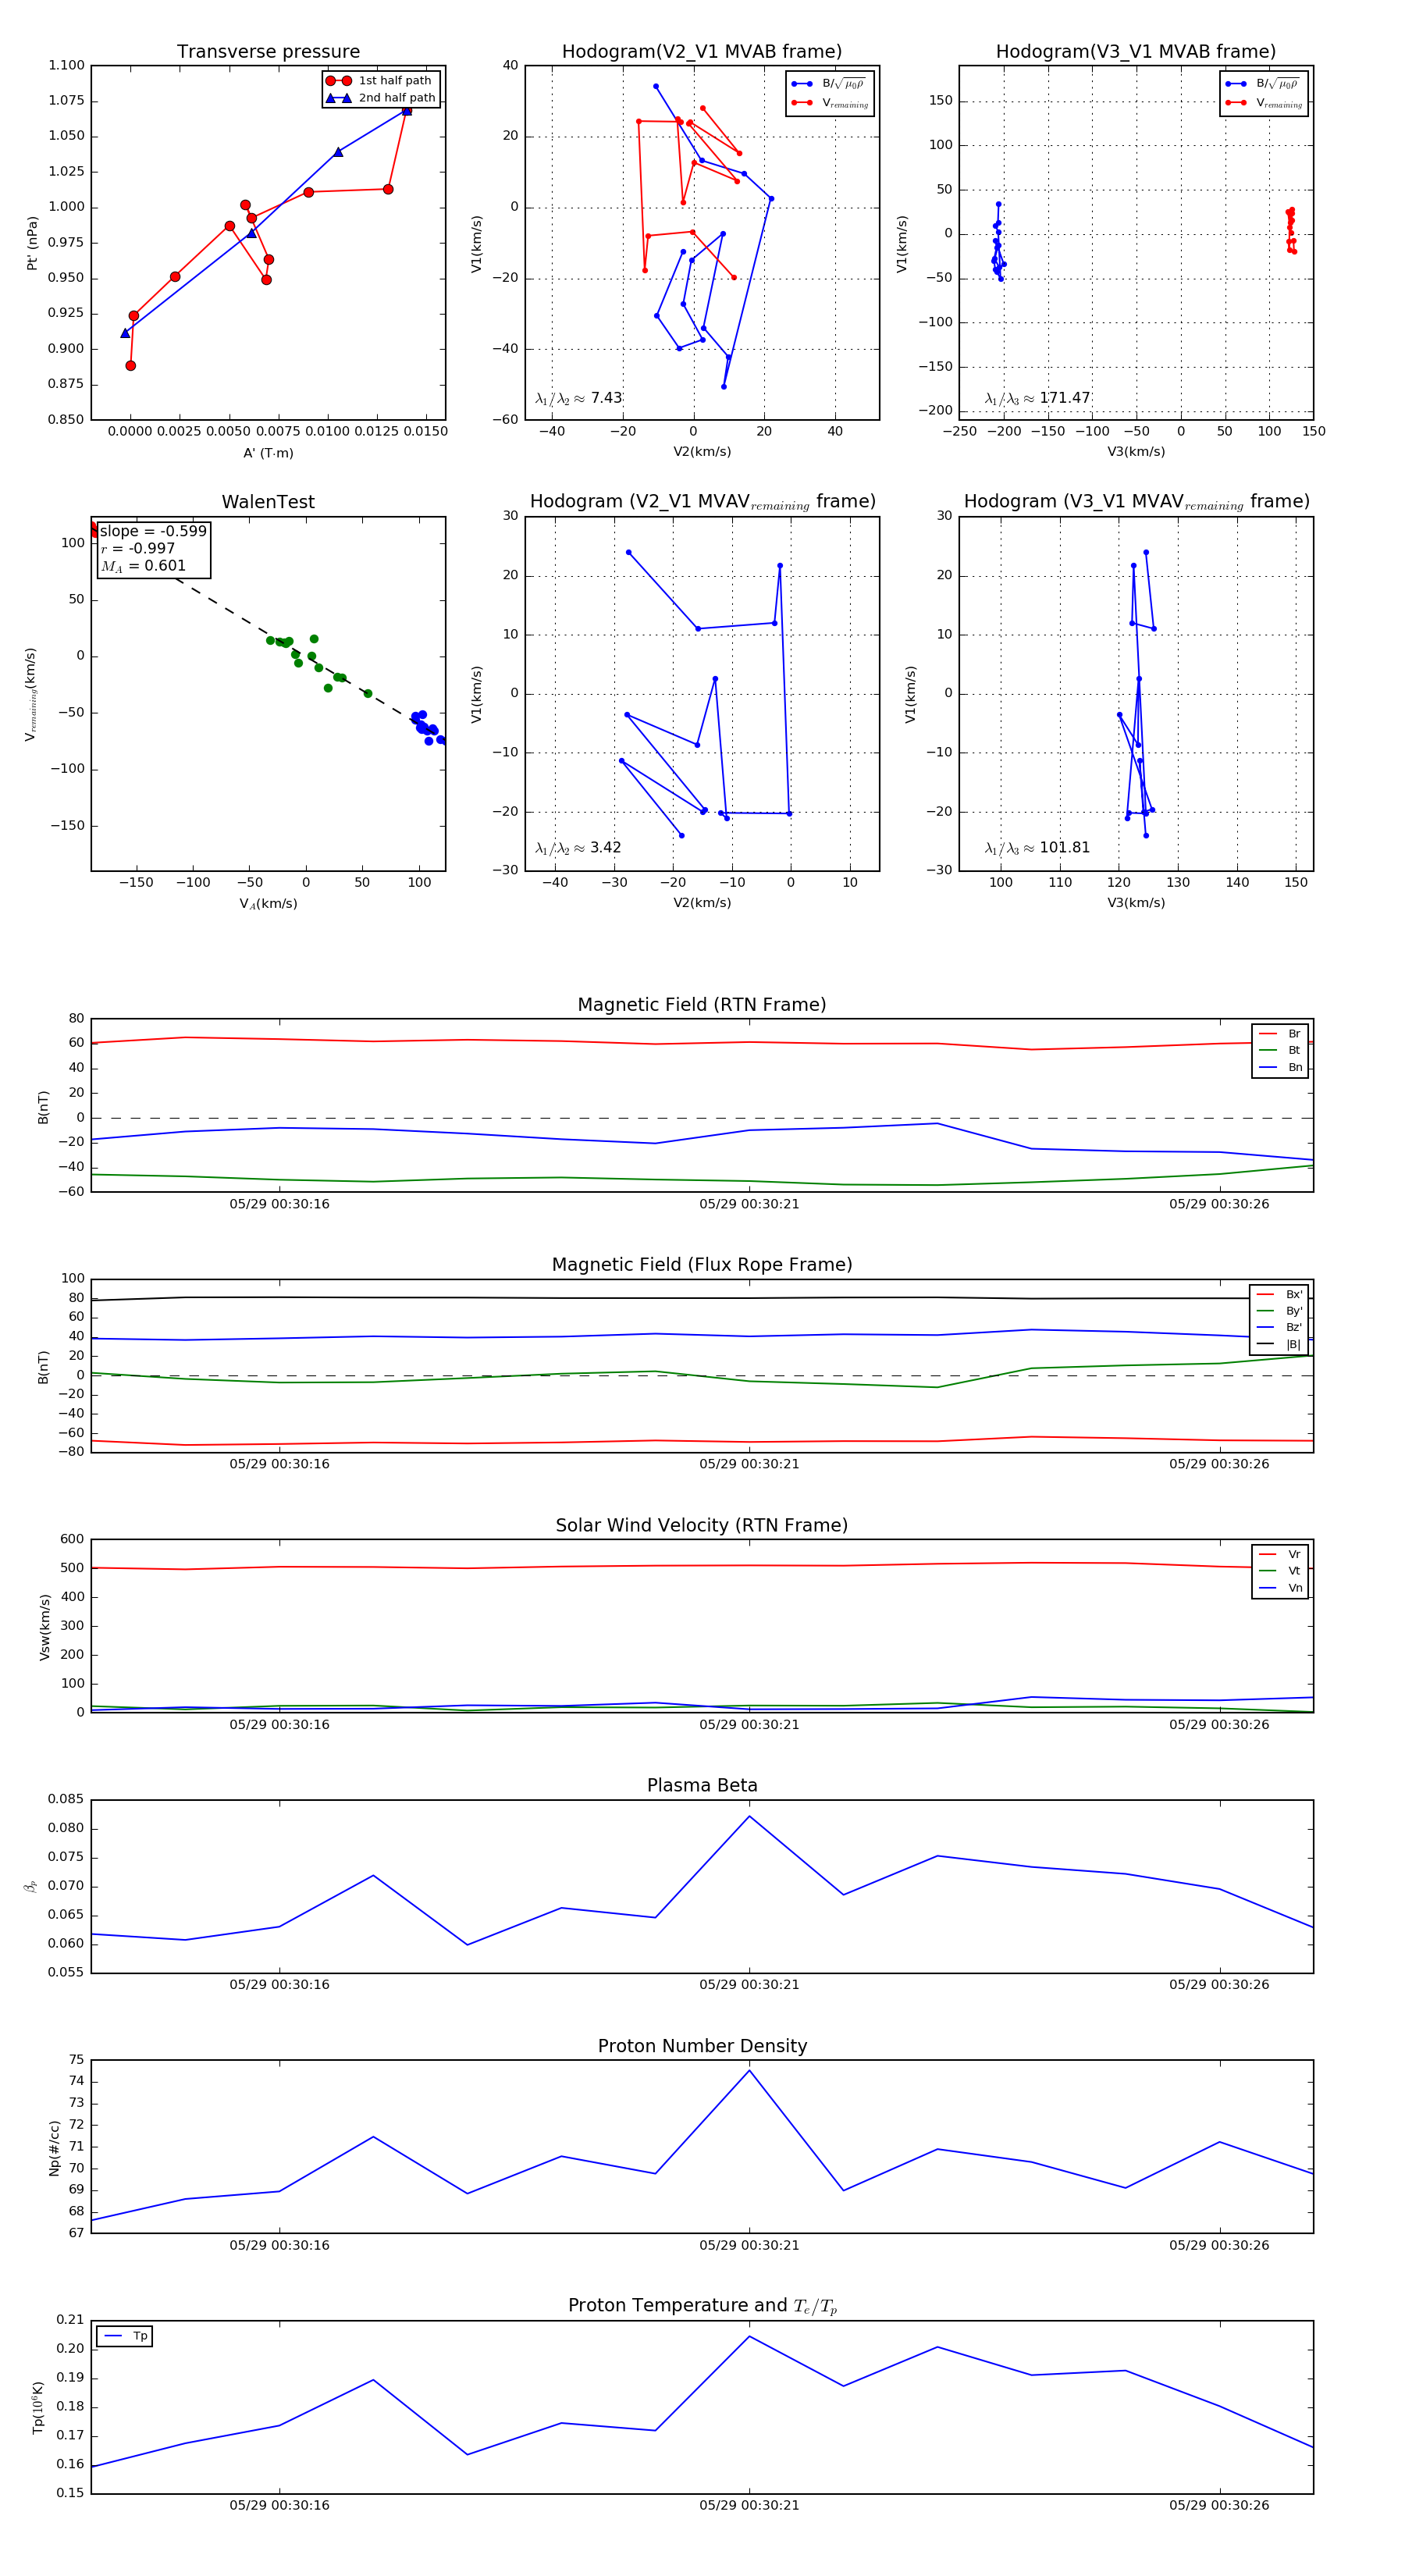Click the V3_V1 MVAV remaining frame hodogram title
Image resolution: width=1405 pixels, height=2576 pixels.
pos(1136,502)
